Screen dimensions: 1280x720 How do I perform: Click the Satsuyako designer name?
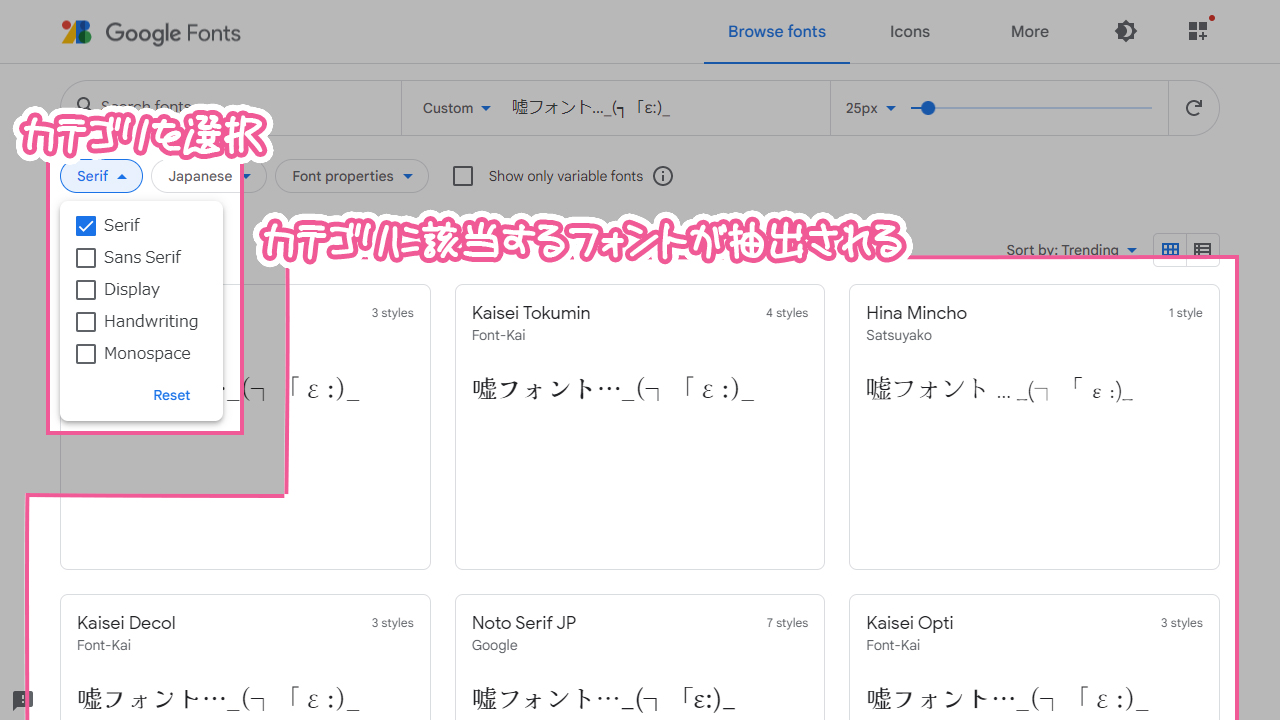coord(899,335)
